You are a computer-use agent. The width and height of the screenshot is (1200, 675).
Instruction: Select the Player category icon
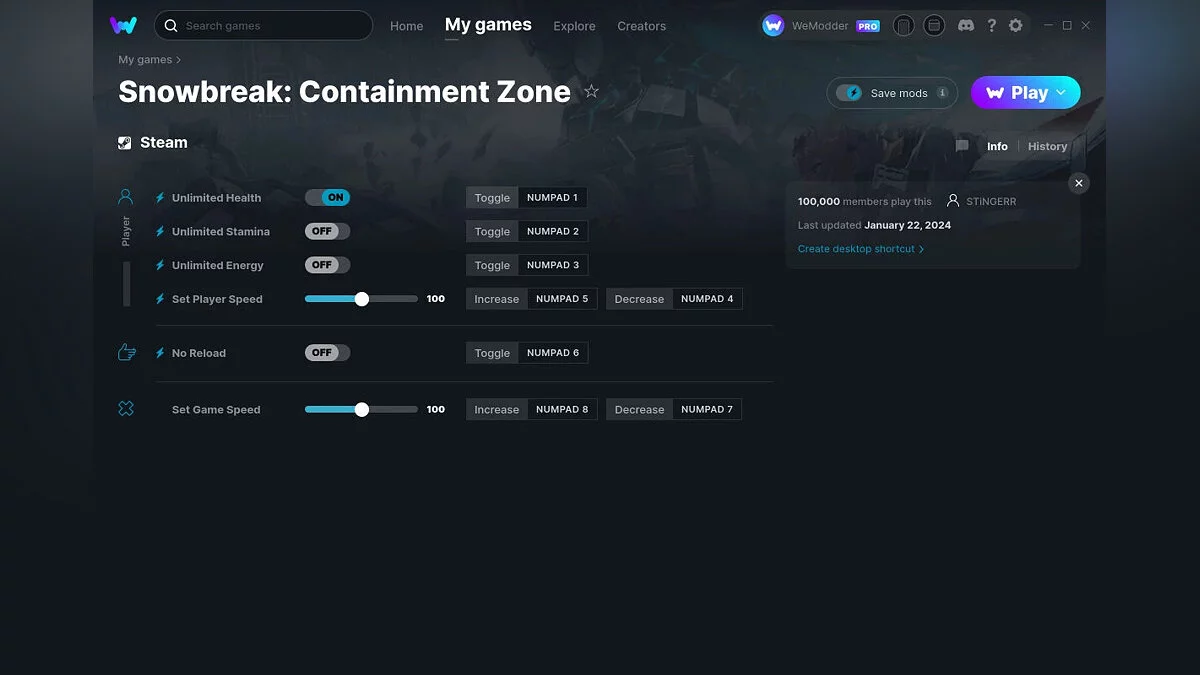tap(126, 196)
